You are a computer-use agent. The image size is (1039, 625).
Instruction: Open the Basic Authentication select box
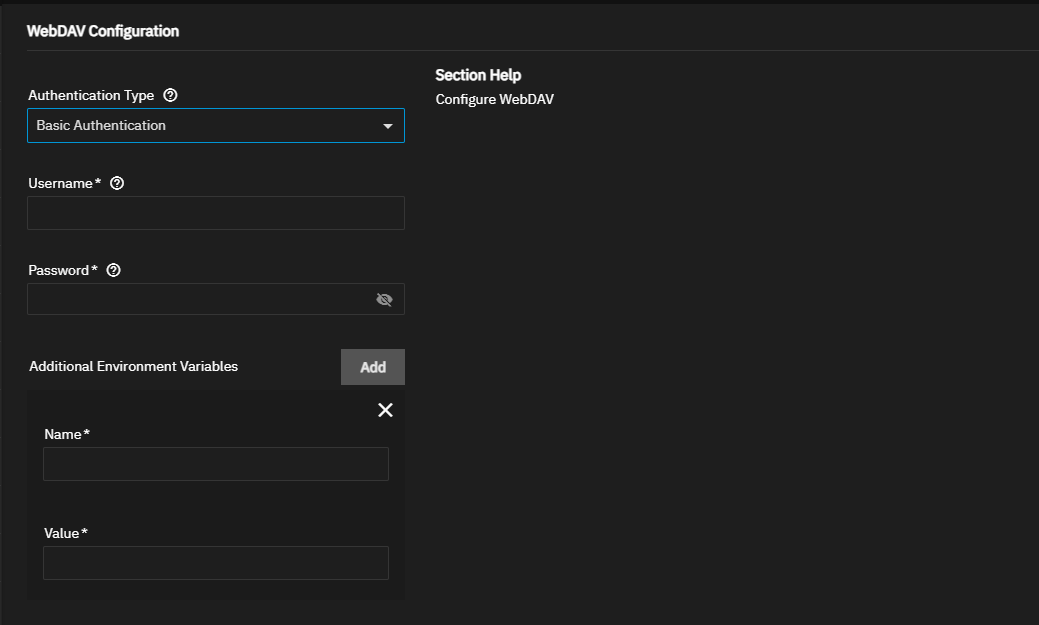point(200,126)
